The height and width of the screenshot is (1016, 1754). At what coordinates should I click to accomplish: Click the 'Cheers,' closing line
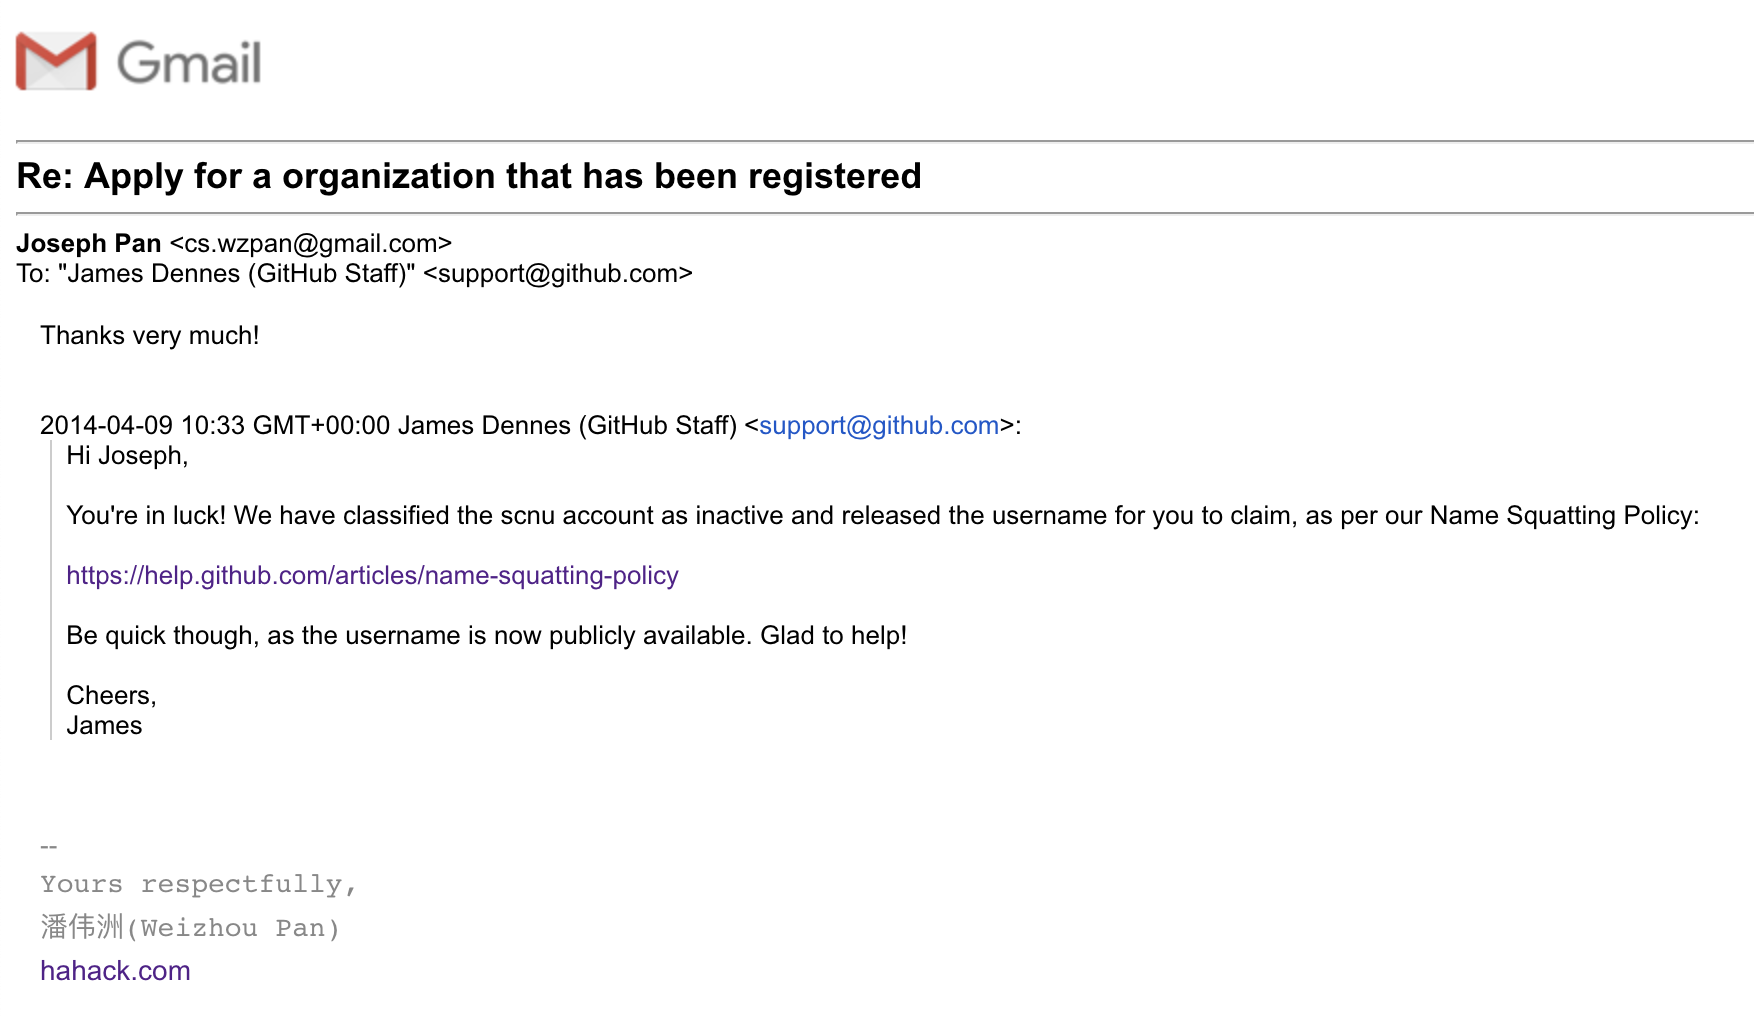point(111,695)
